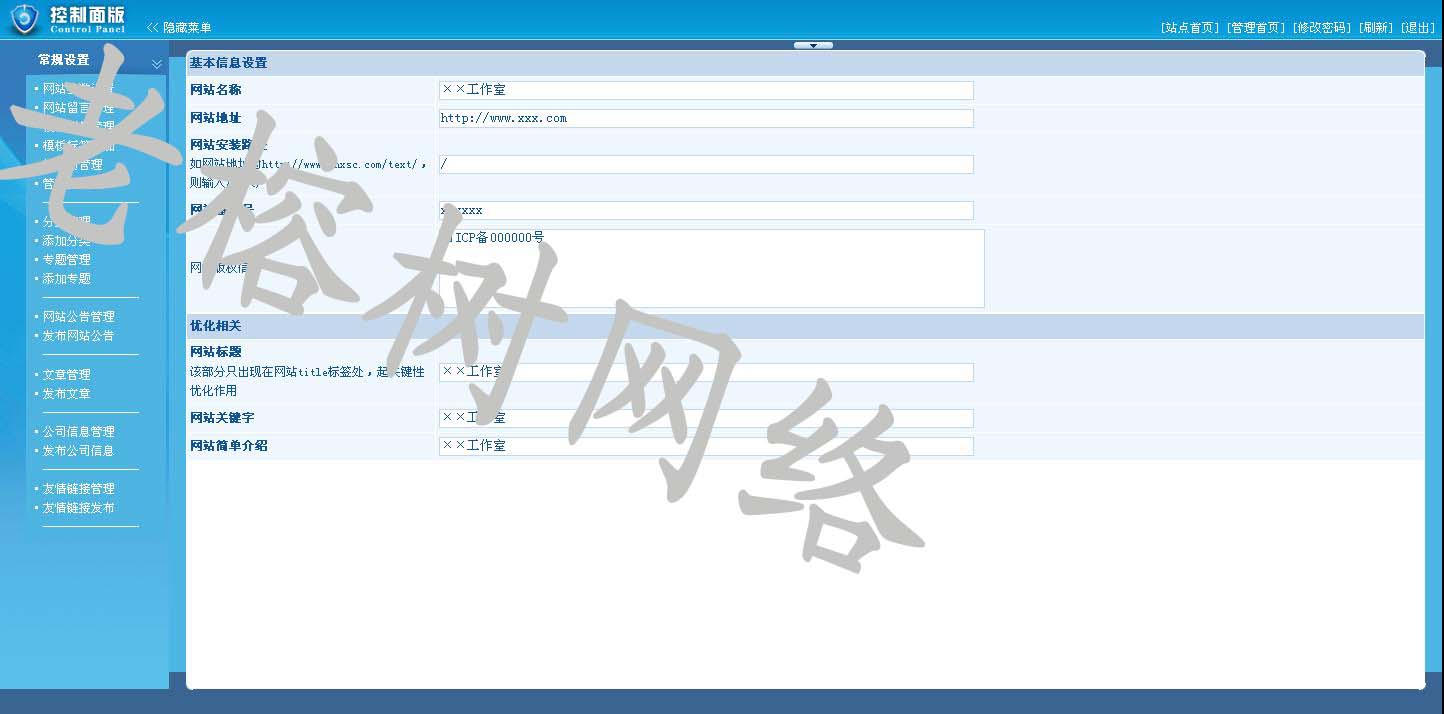The width and height of the screenshot is (1444, 714).
Task: Click the 网站地址 input with http://www.xxx.com
Action: point(706,118)
